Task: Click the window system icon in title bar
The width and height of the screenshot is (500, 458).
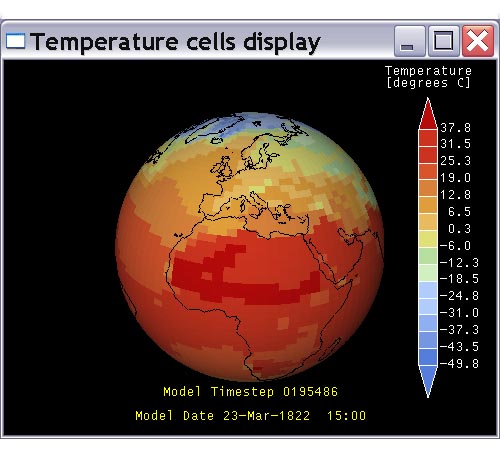Action: click(15, 41)
